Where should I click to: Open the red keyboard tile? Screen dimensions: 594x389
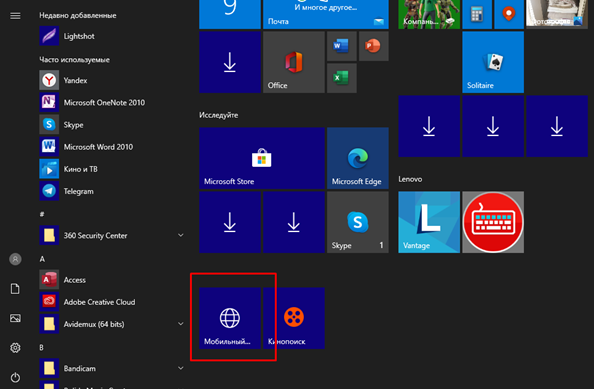[x=493, y=222]
